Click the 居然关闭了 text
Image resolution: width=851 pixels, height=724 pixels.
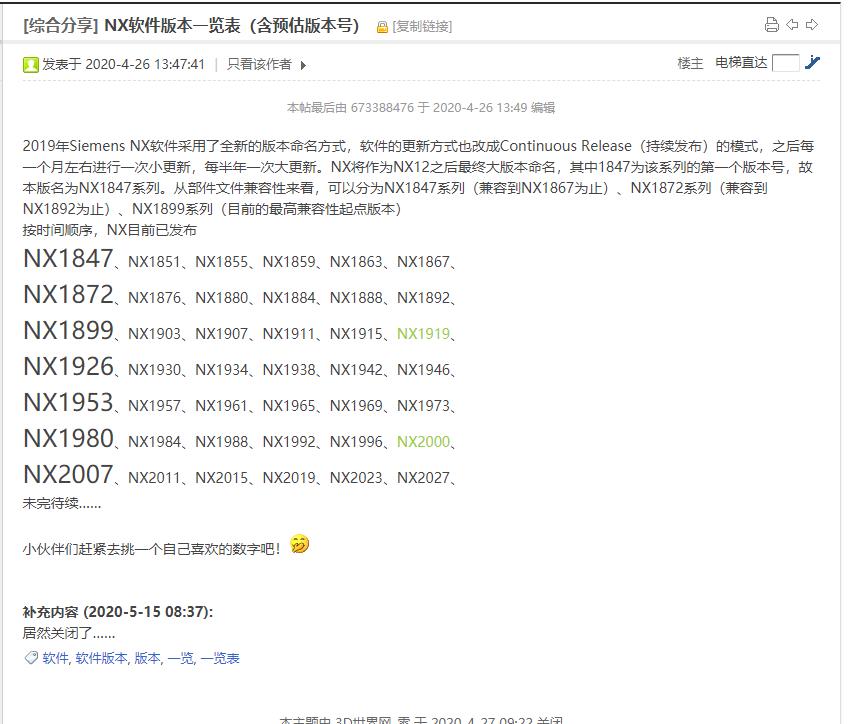tap(69, 633)
